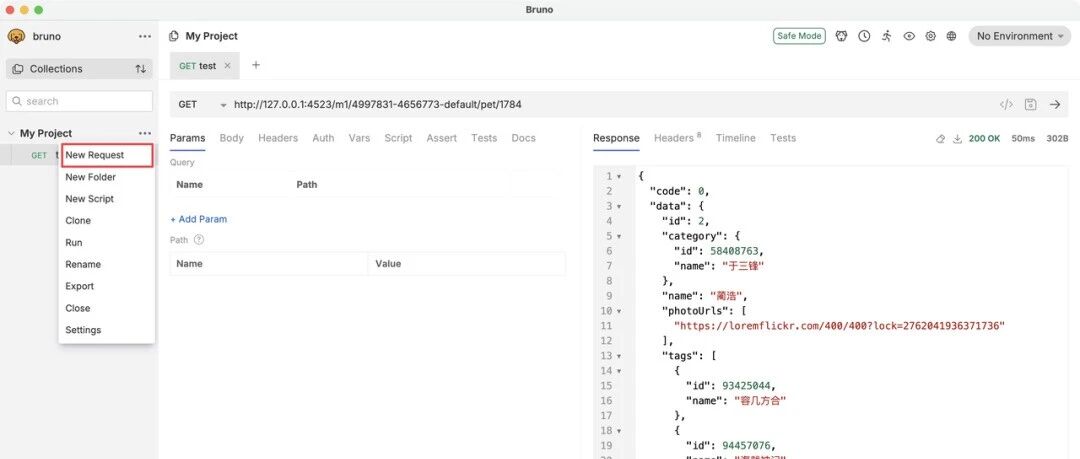Toggle the Safe Mode badge

pyautogui.click(x=798, y=36)
